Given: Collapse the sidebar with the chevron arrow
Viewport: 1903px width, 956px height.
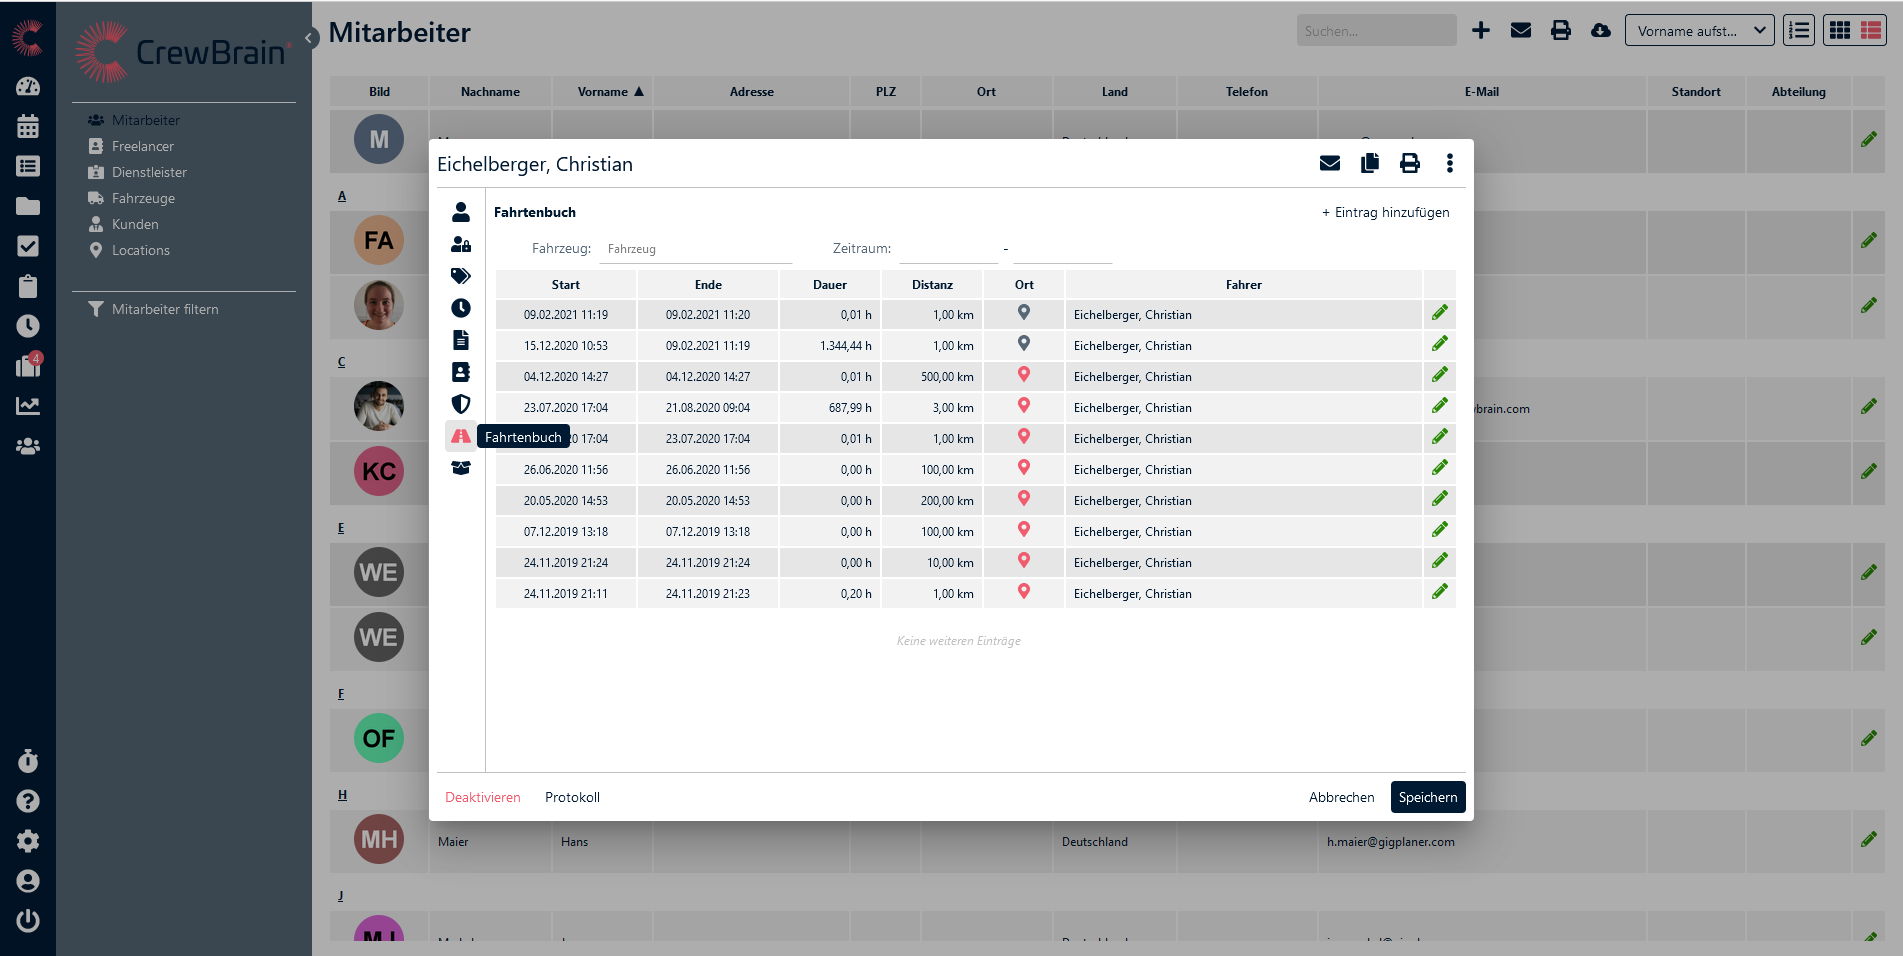Looking at the screenshot, I should [310, 38].
